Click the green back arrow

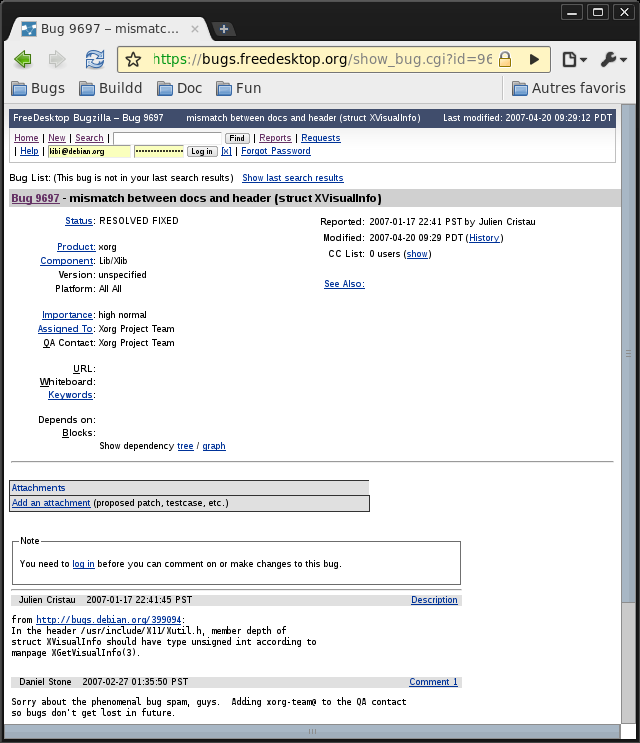23,59
